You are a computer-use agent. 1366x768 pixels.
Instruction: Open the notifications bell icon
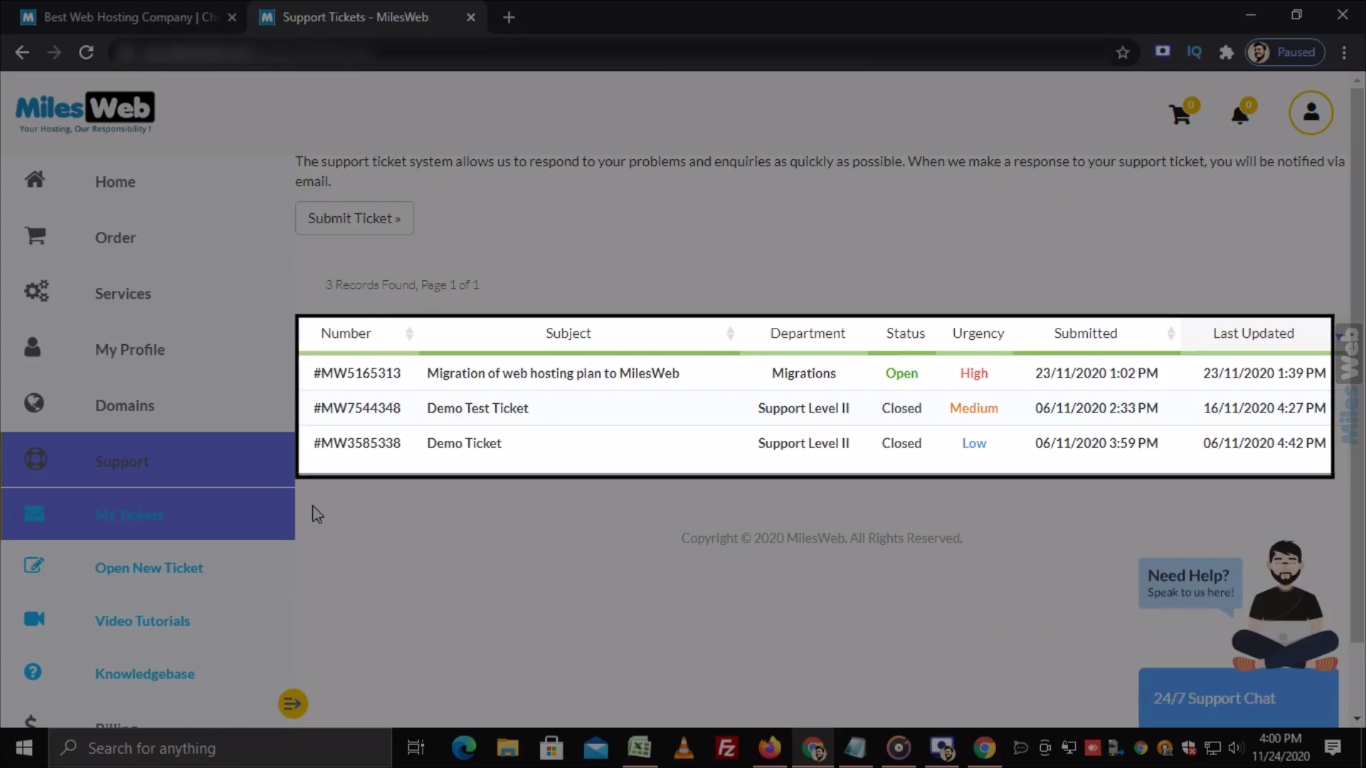1240,114
